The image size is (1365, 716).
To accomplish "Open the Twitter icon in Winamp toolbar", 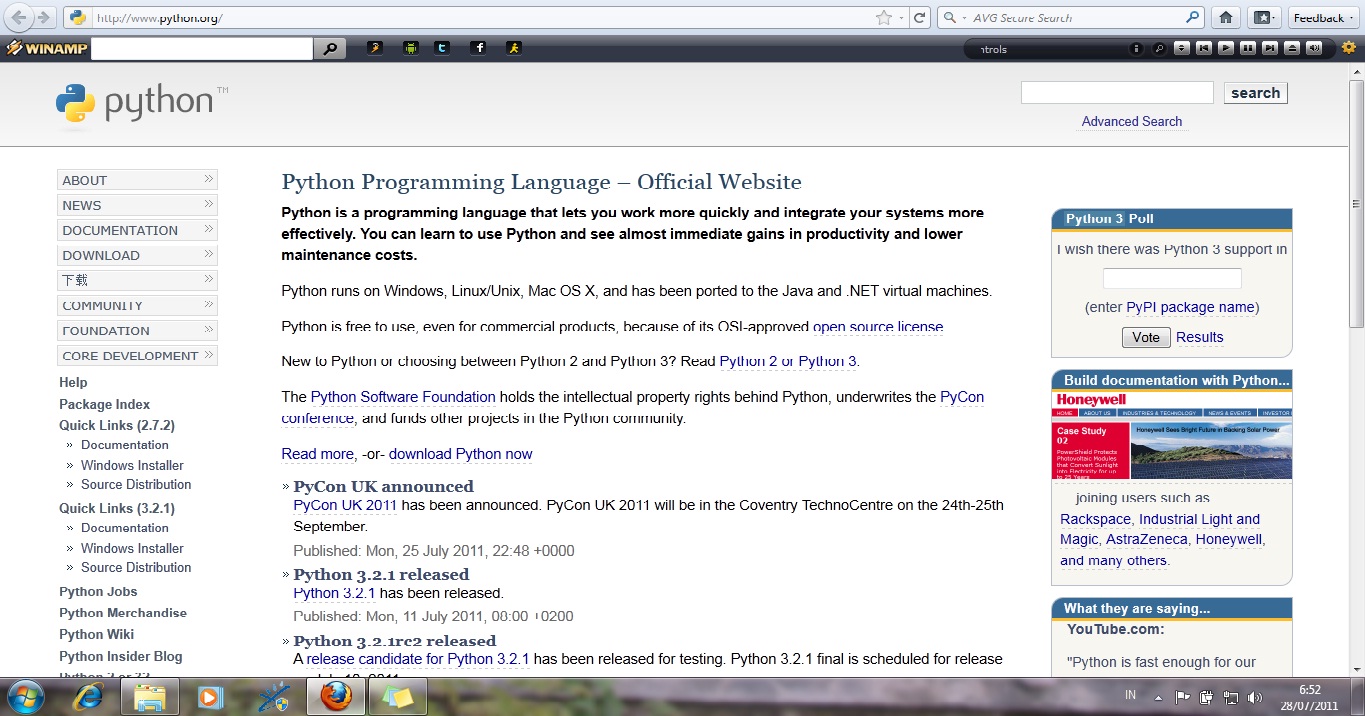I will point(442,48).
